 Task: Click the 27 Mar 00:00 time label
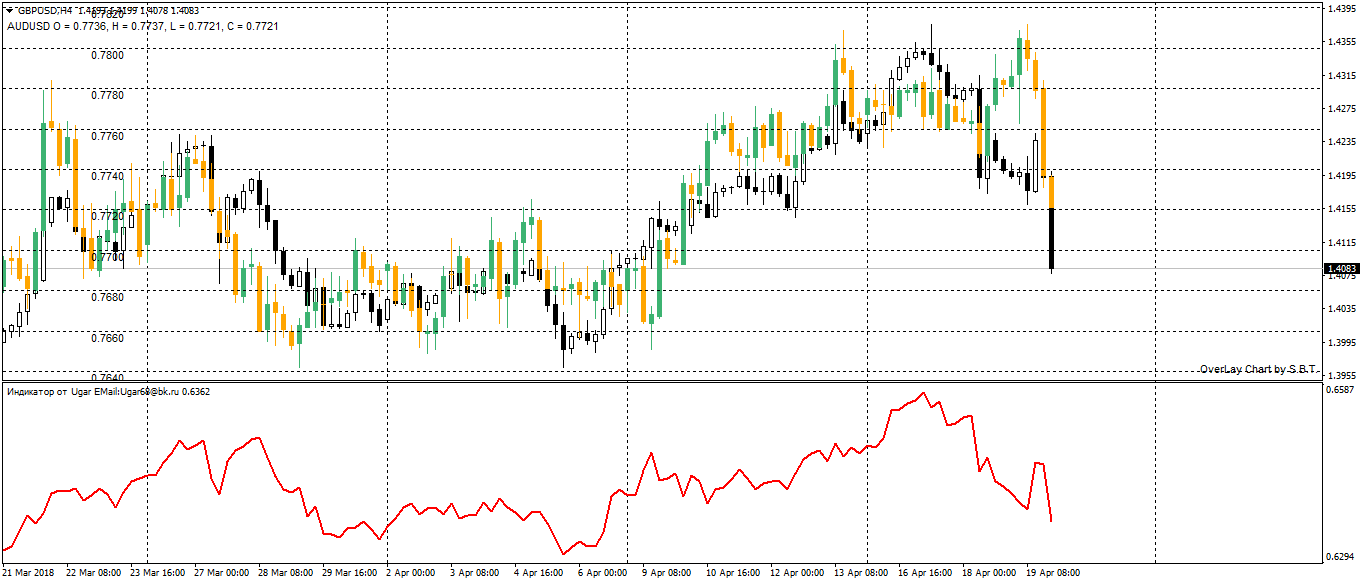point(222,573)
